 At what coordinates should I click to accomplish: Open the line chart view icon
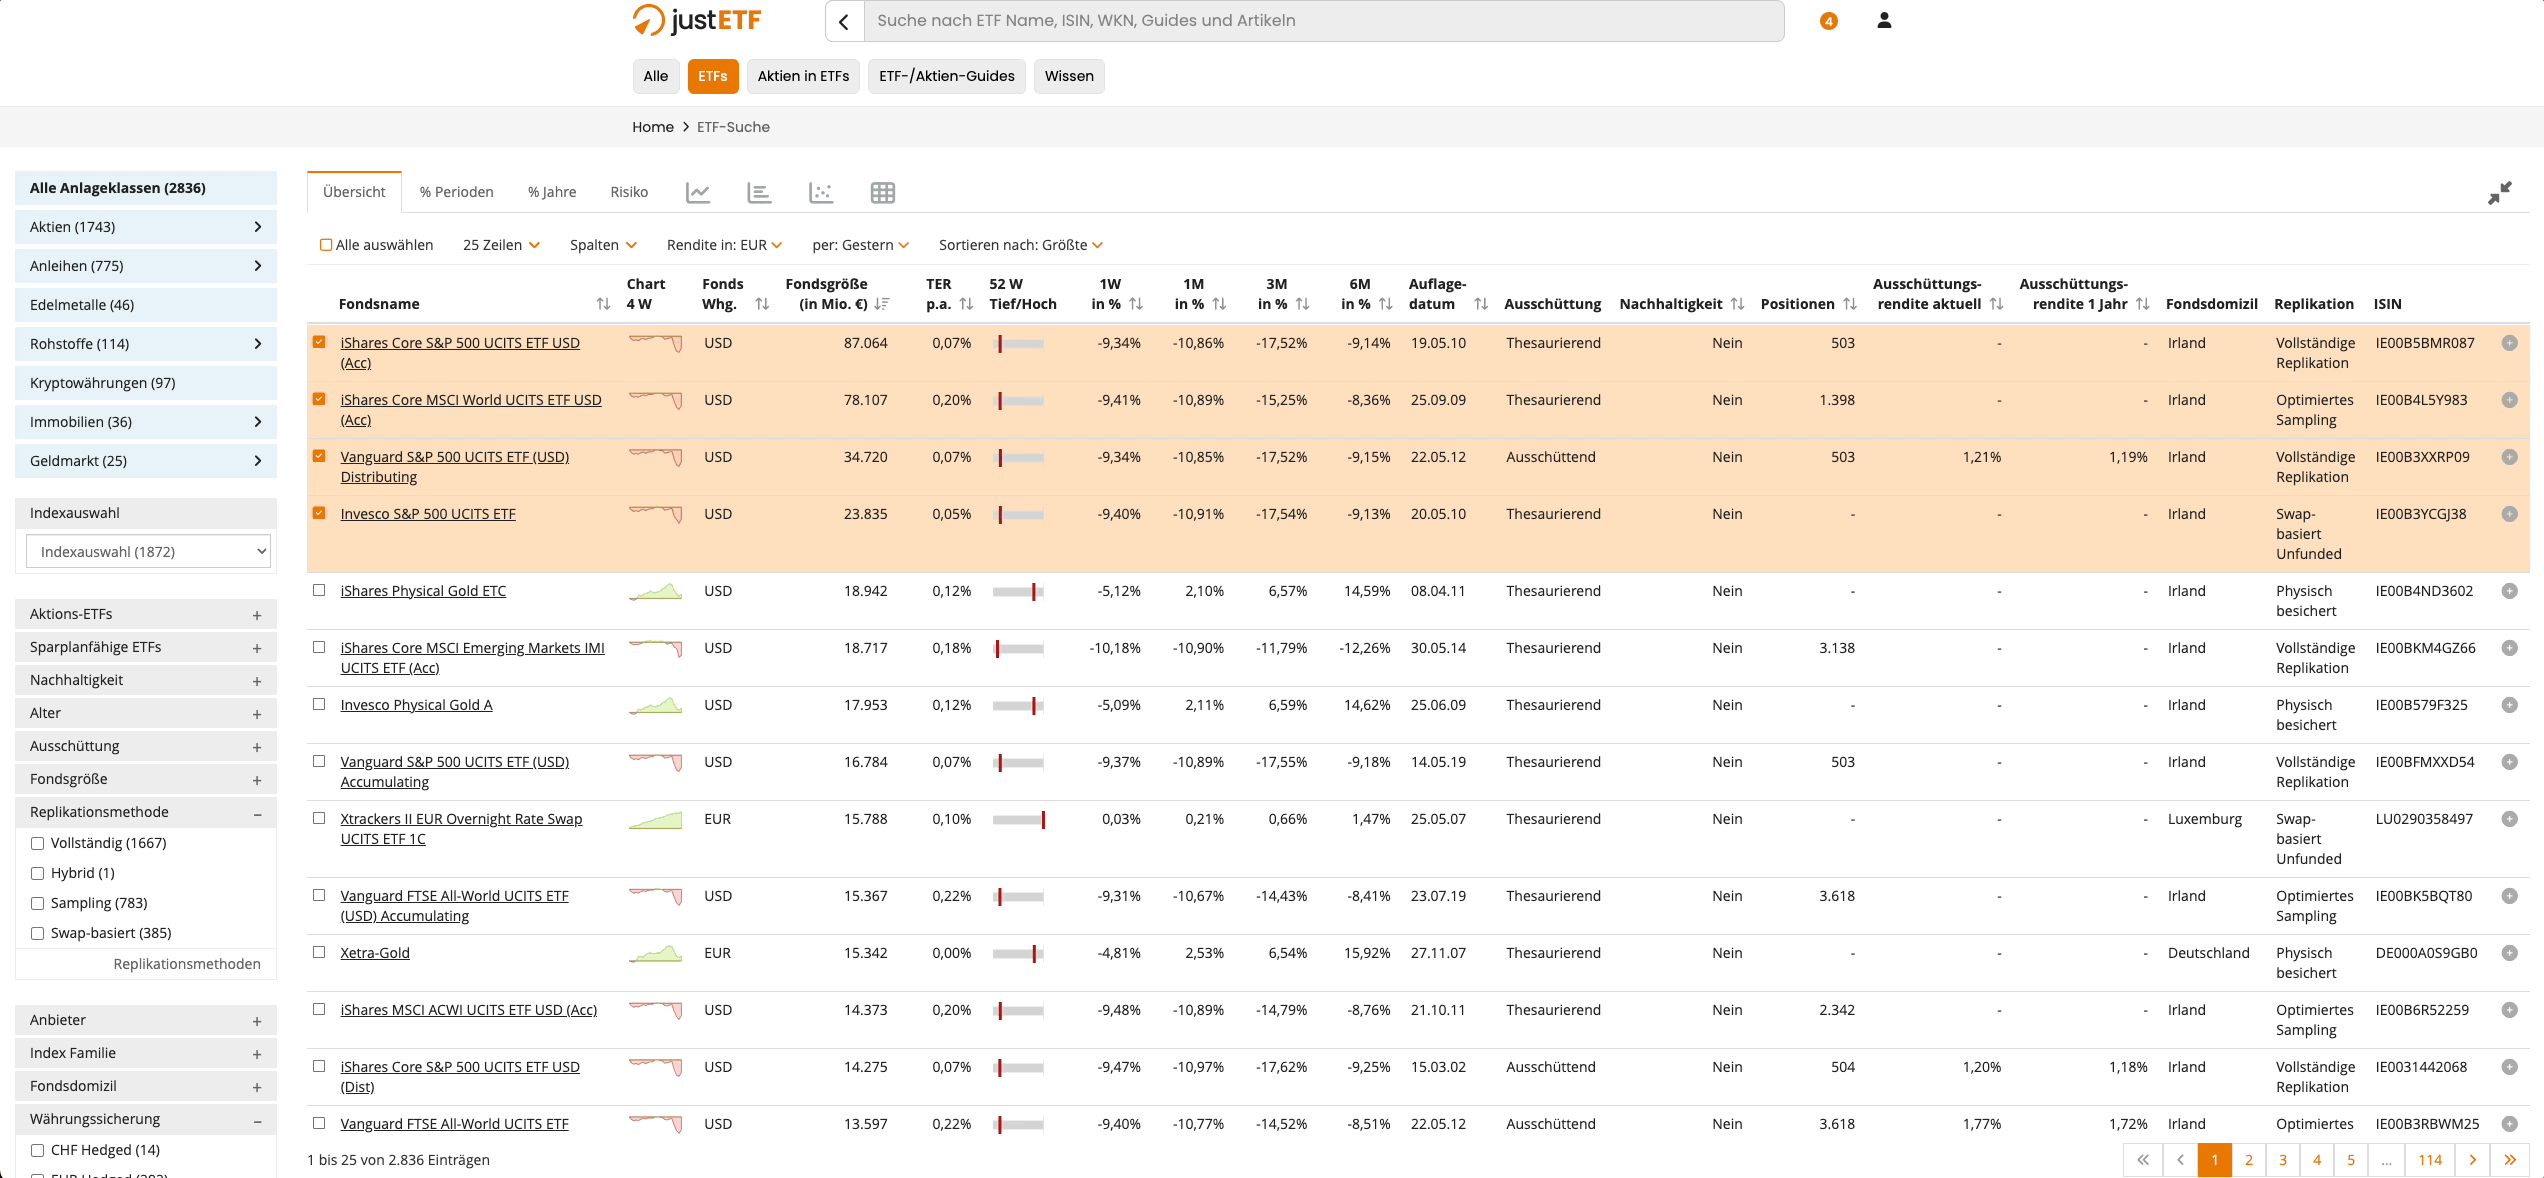click(x=698, y=192)
